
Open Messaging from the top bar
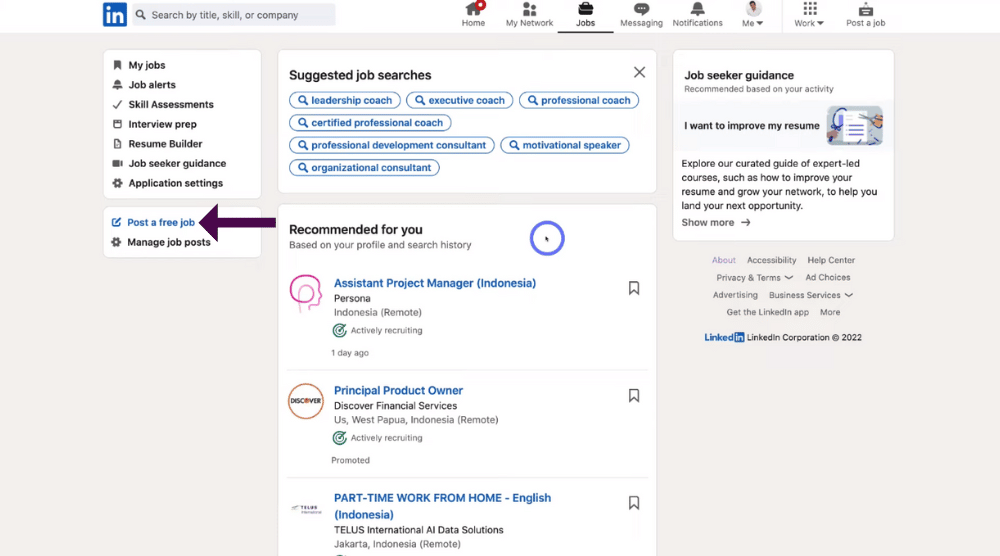(642, 15)
